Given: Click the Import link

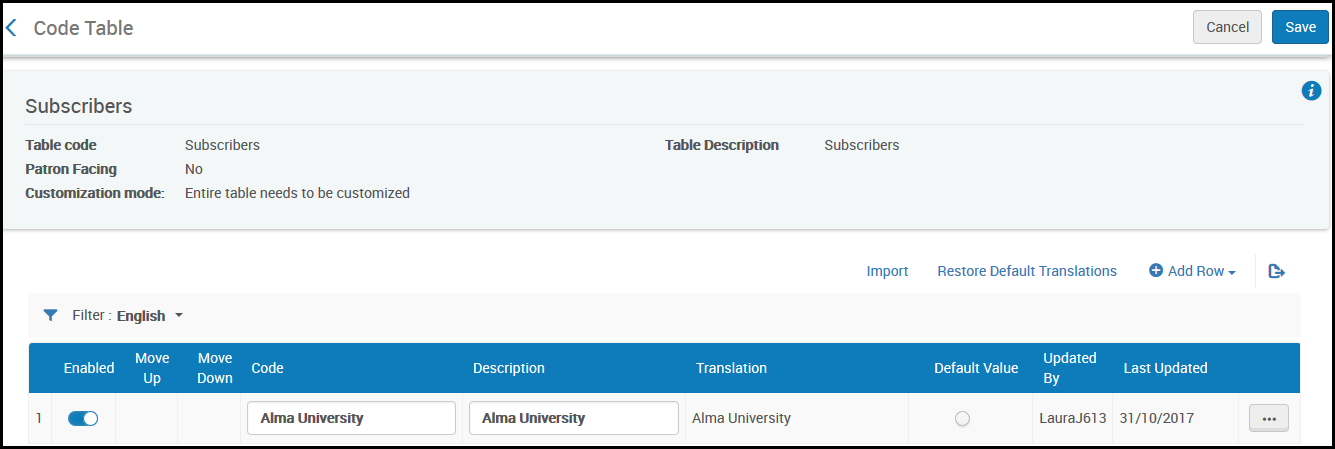Looking at the screenshot, I should point(887,271).
